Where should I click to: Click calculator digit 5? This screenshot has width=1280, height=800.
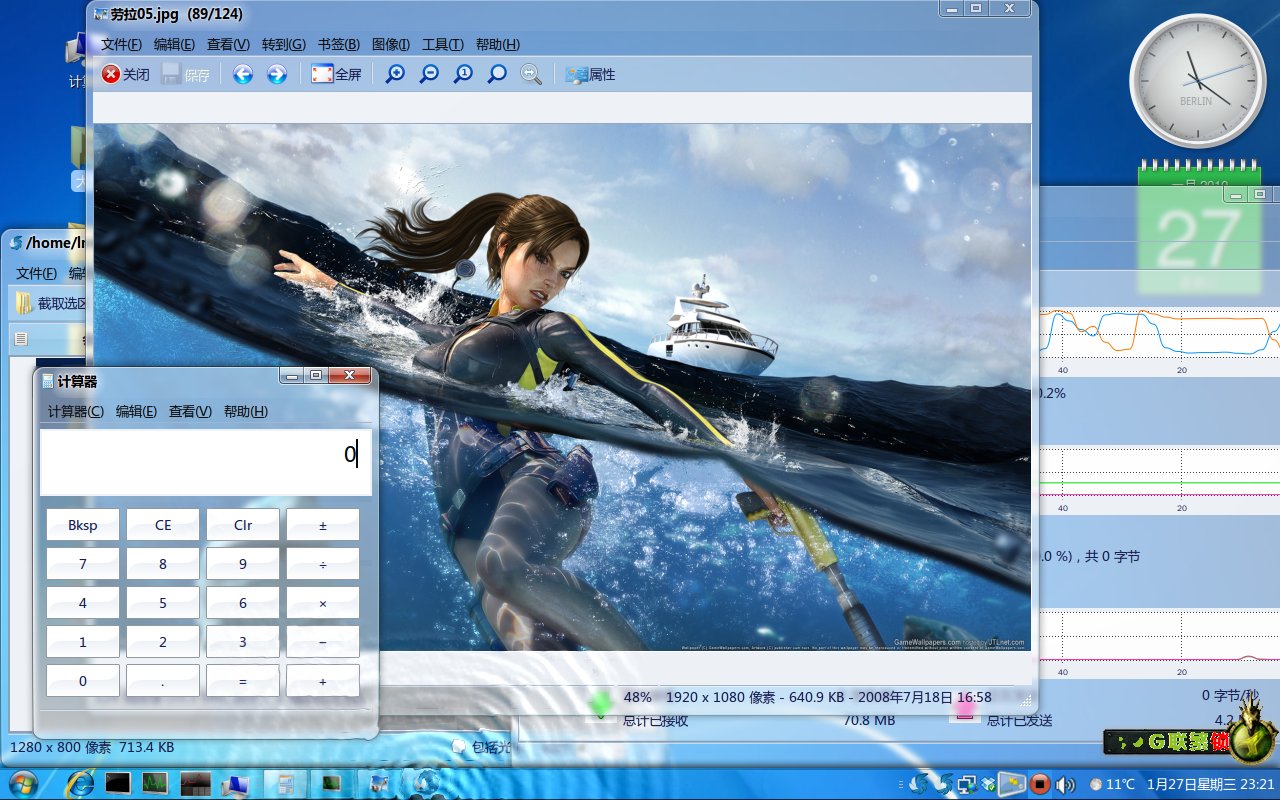pos(163,603)
